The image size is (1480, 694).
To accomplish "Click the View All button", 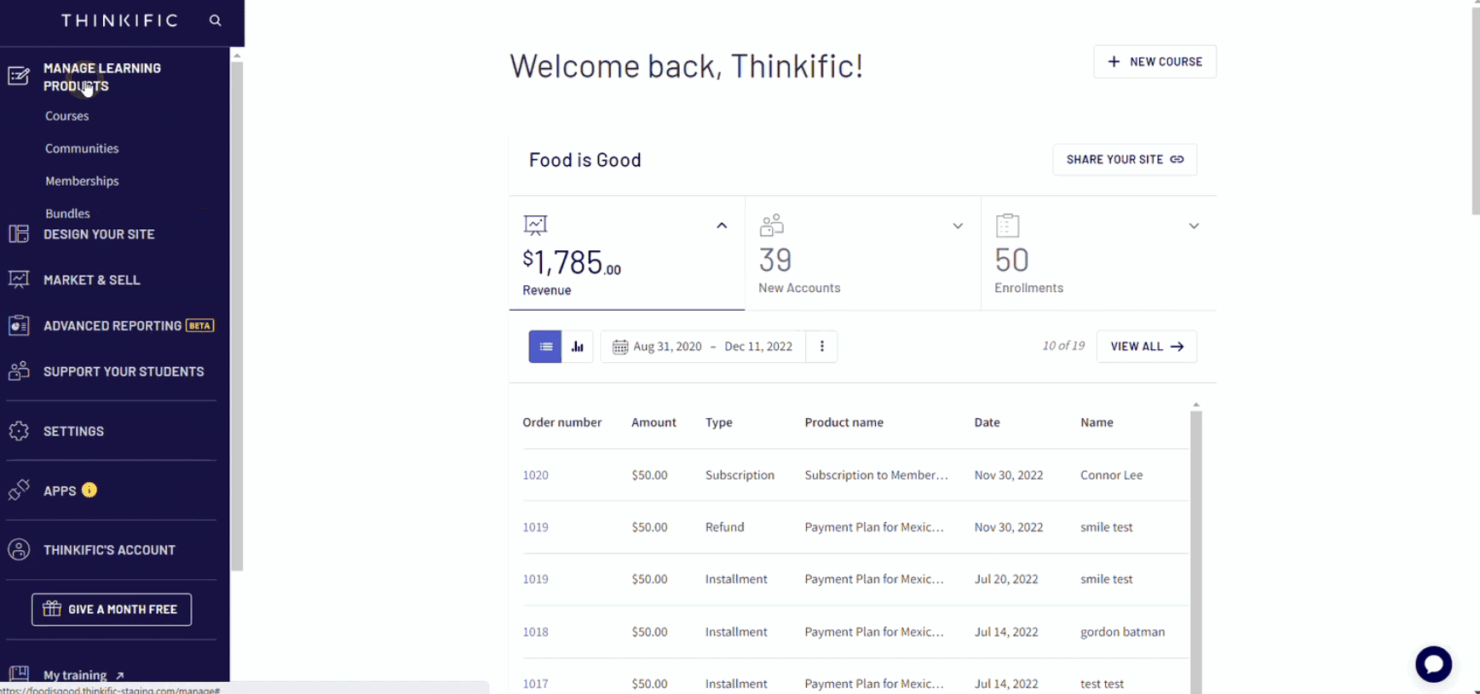I will pyautogui.click(x=1146, y=347).
